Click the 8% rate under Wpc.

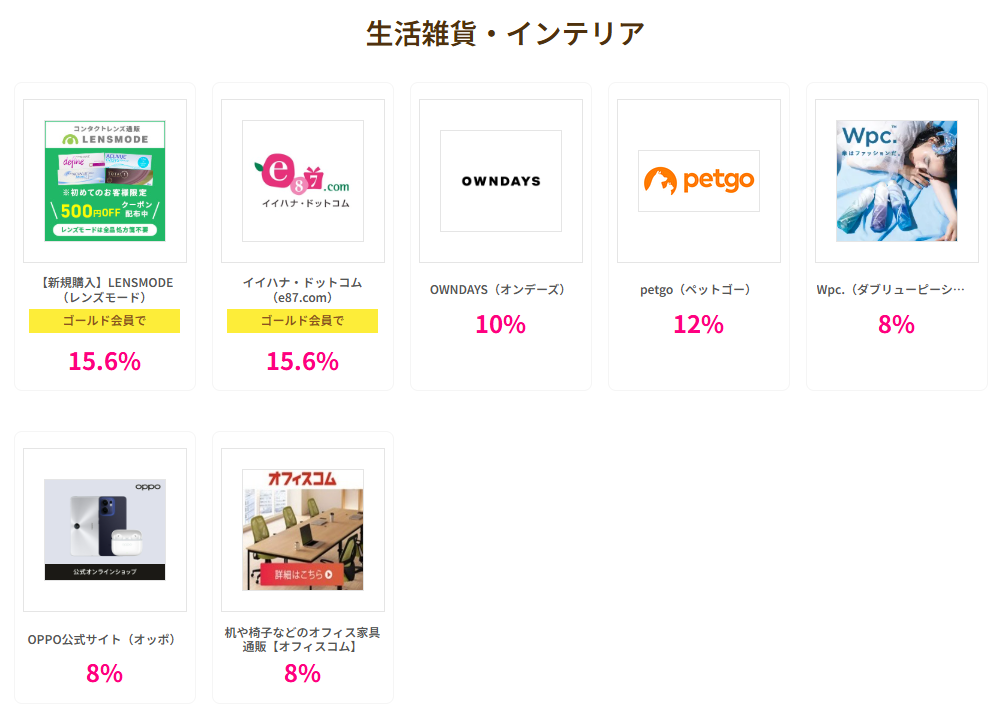(896, 324)
